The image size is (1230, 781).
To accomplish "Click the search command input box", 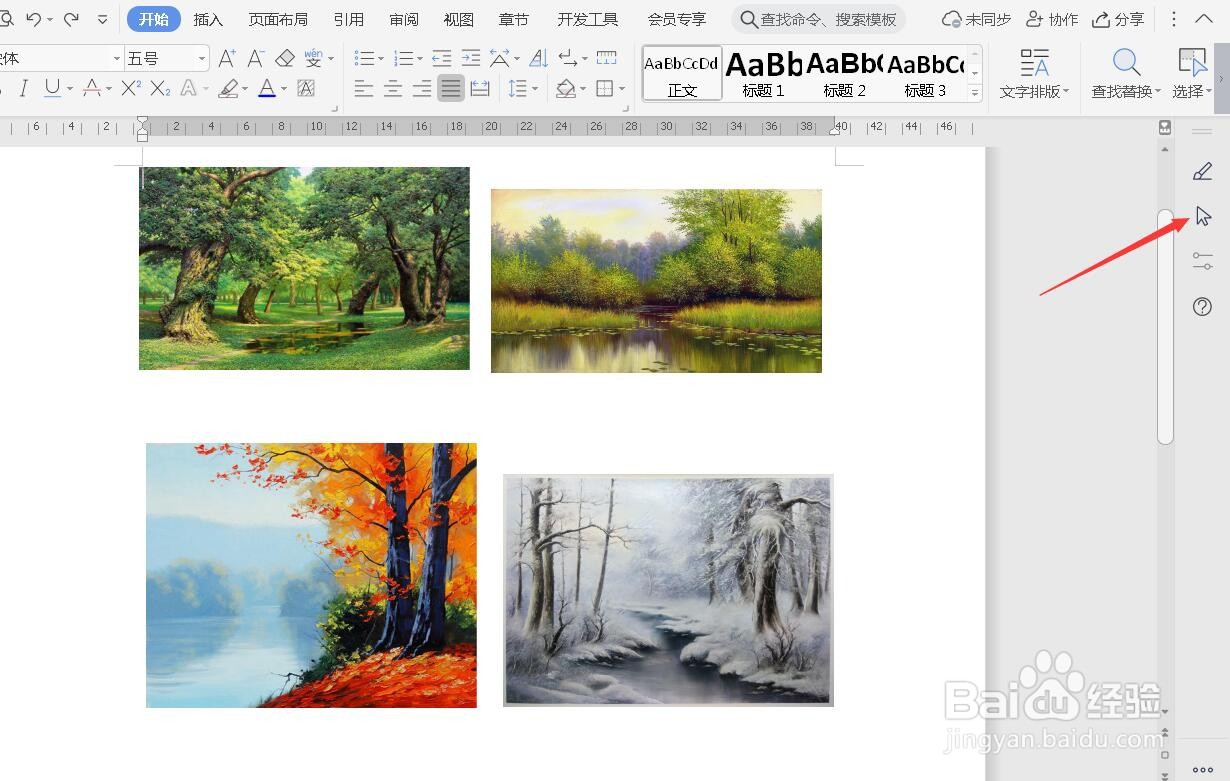I will point(818,19).
